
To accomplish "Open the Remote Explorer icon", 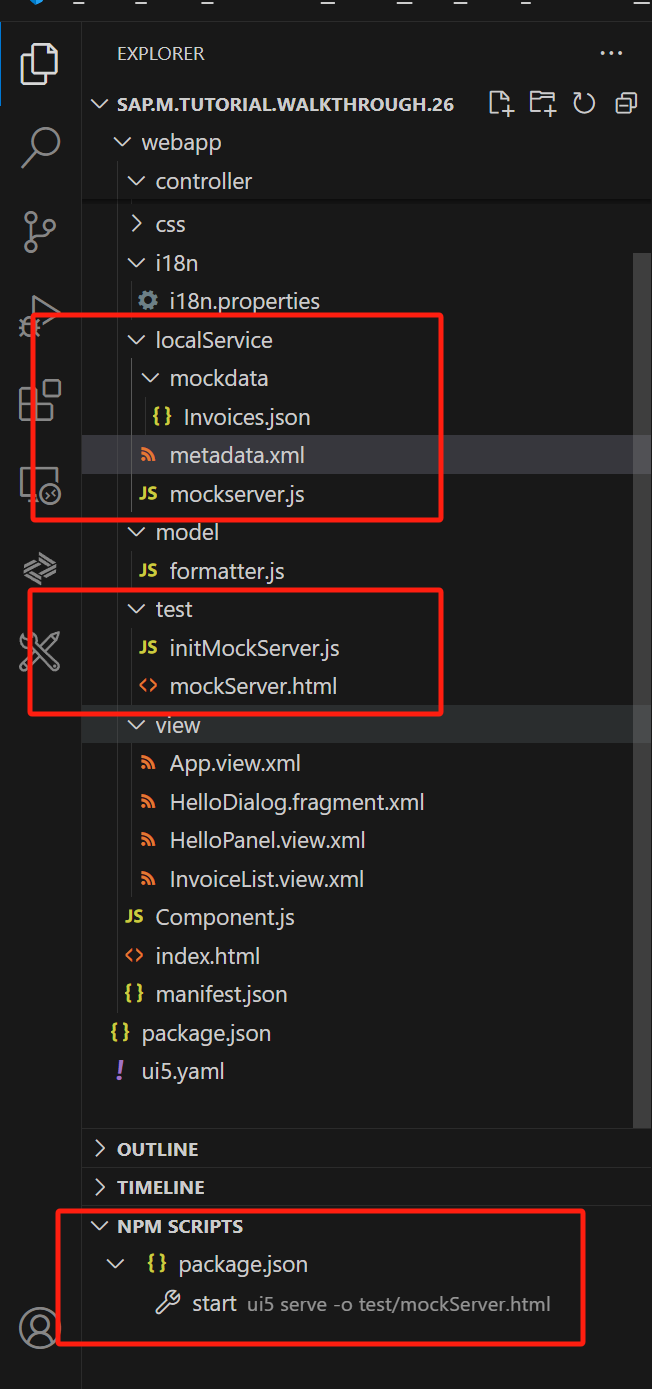I will coord(40,485).
